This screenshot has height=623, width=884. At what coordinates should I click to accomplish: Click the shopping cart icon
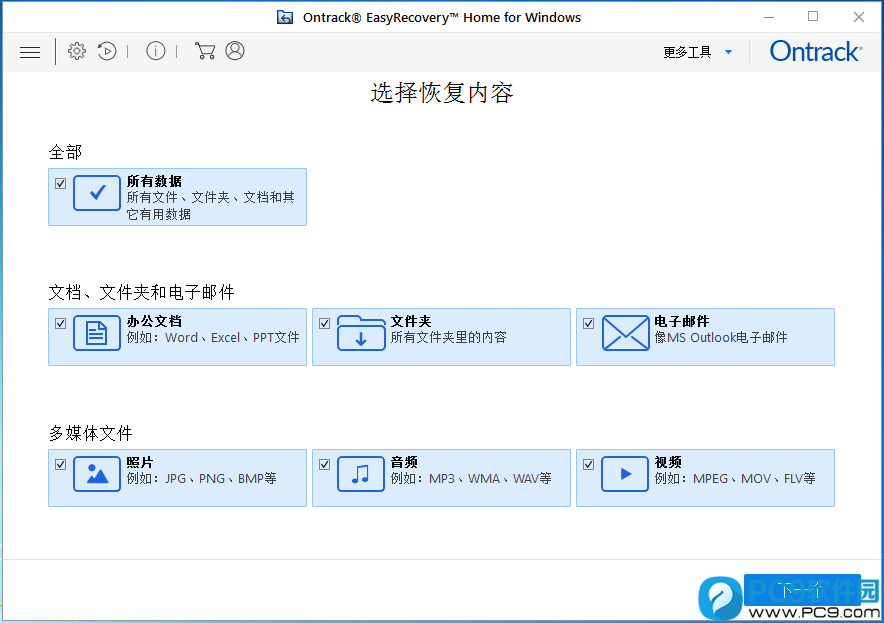[x=205, y=51]
